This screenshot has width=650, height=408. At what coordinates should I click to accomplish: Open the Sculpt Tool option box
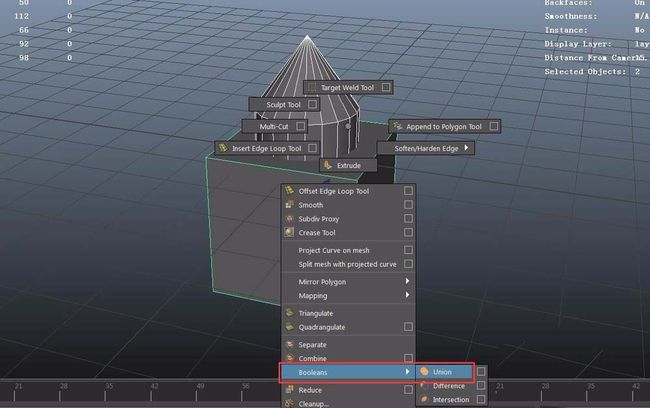point(312,104)
